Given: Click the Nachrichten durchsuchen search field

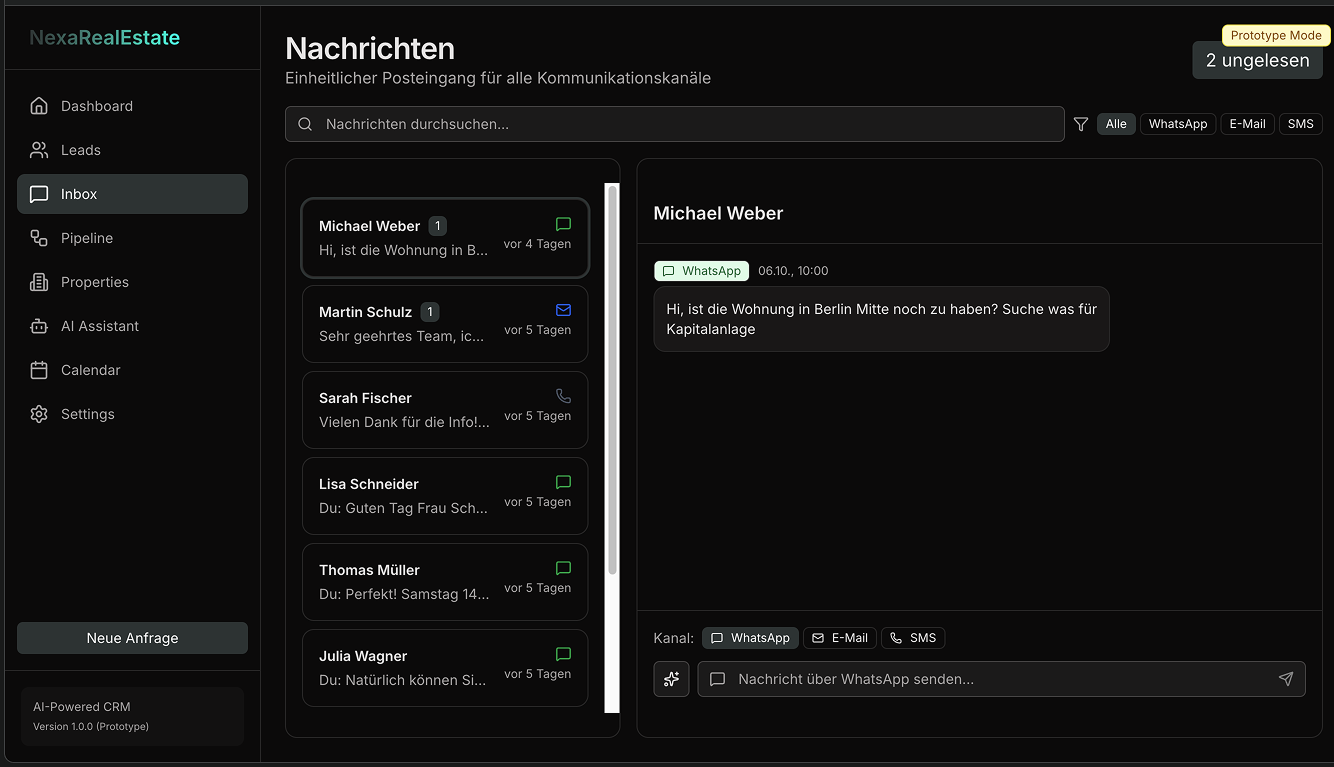Looking at the screenshot, I should click(675, 124).
